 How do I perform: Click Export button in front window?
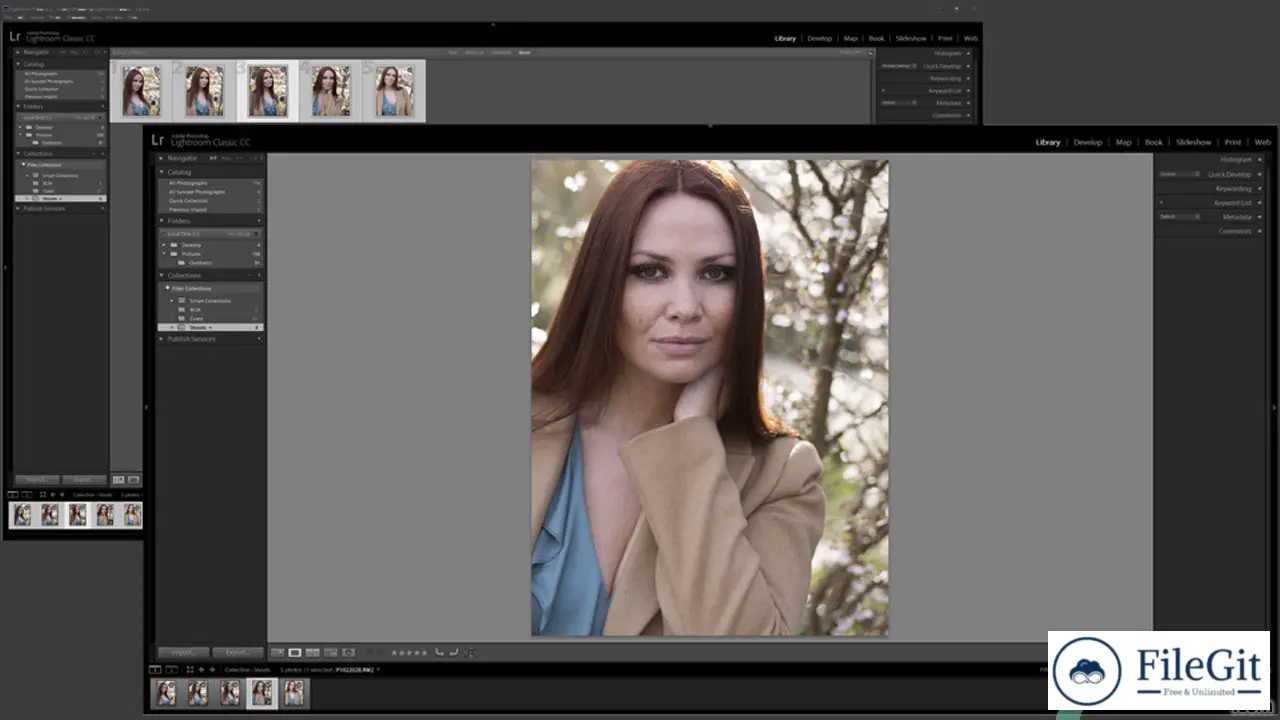point(239,652)
